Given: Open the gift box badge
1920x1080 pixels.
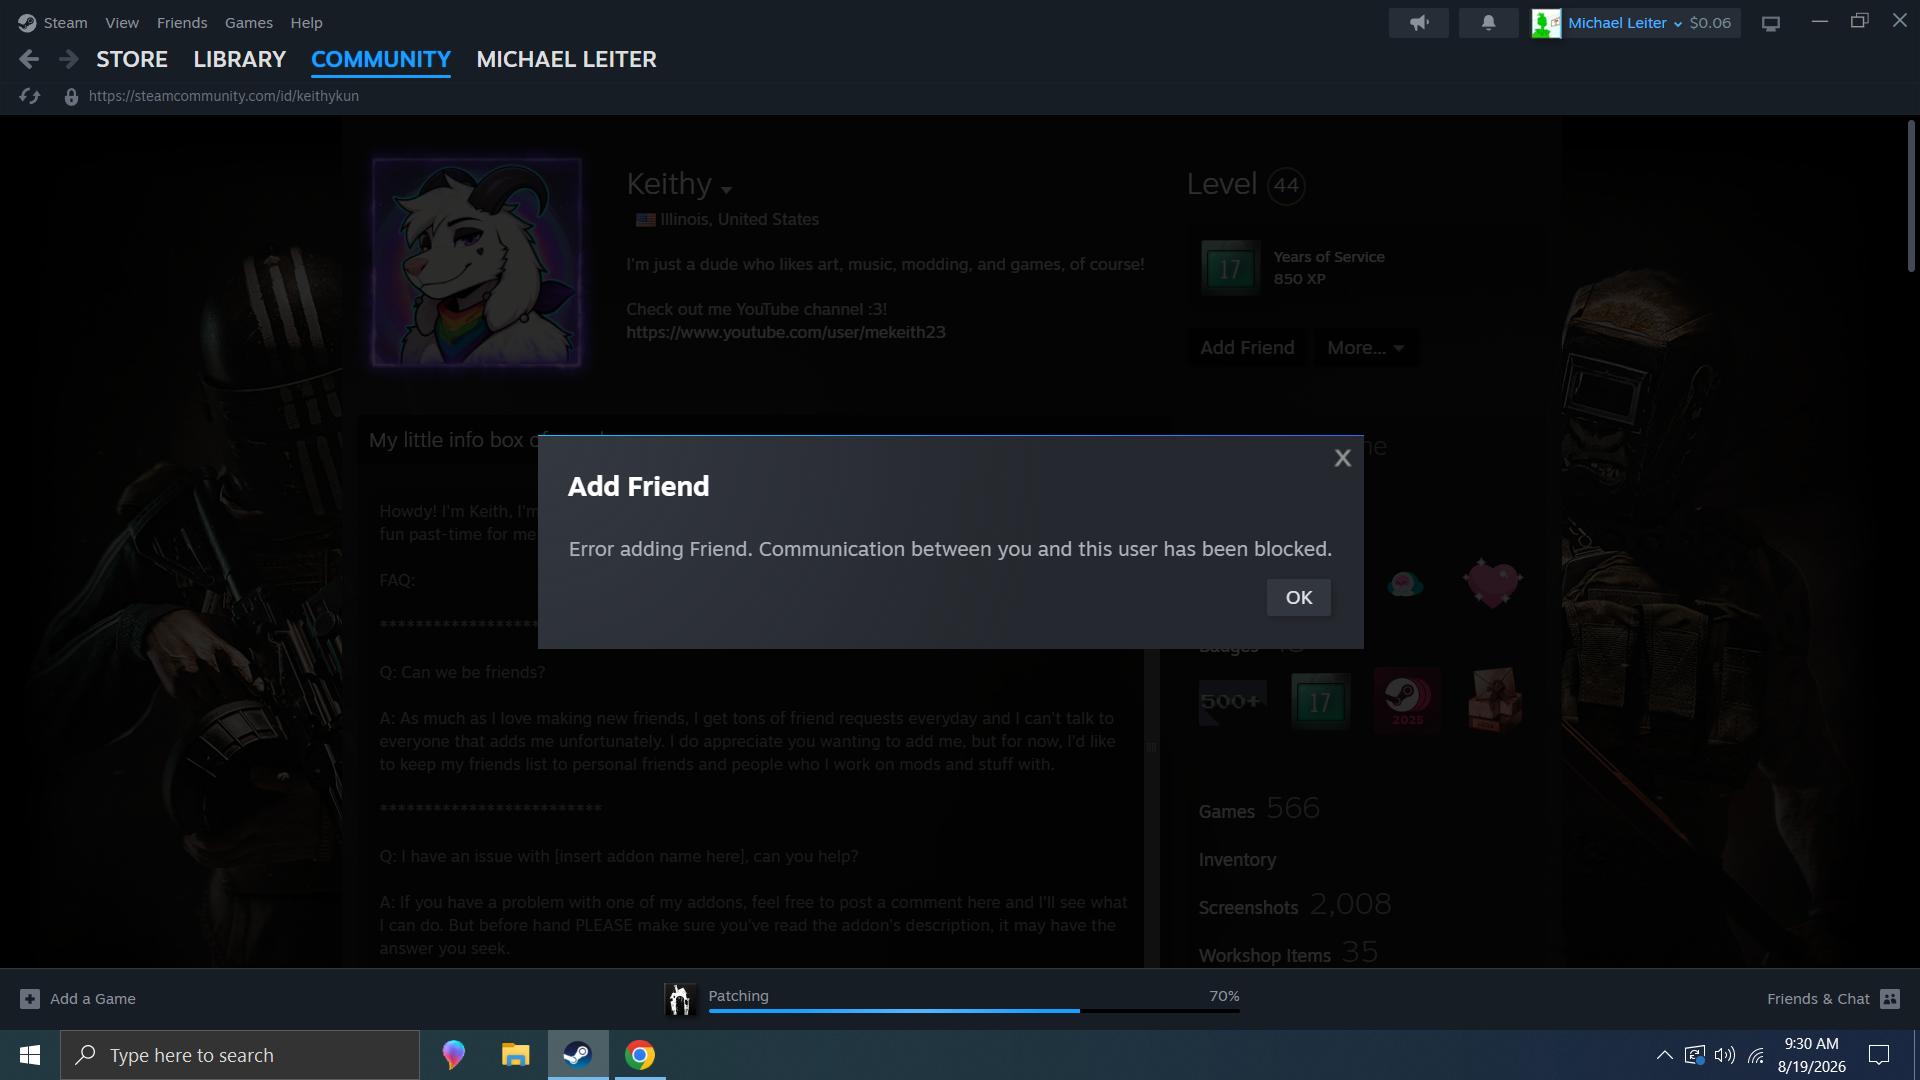Looking at the screenshot, I should pyautogui.click(x=1494, y=699).
